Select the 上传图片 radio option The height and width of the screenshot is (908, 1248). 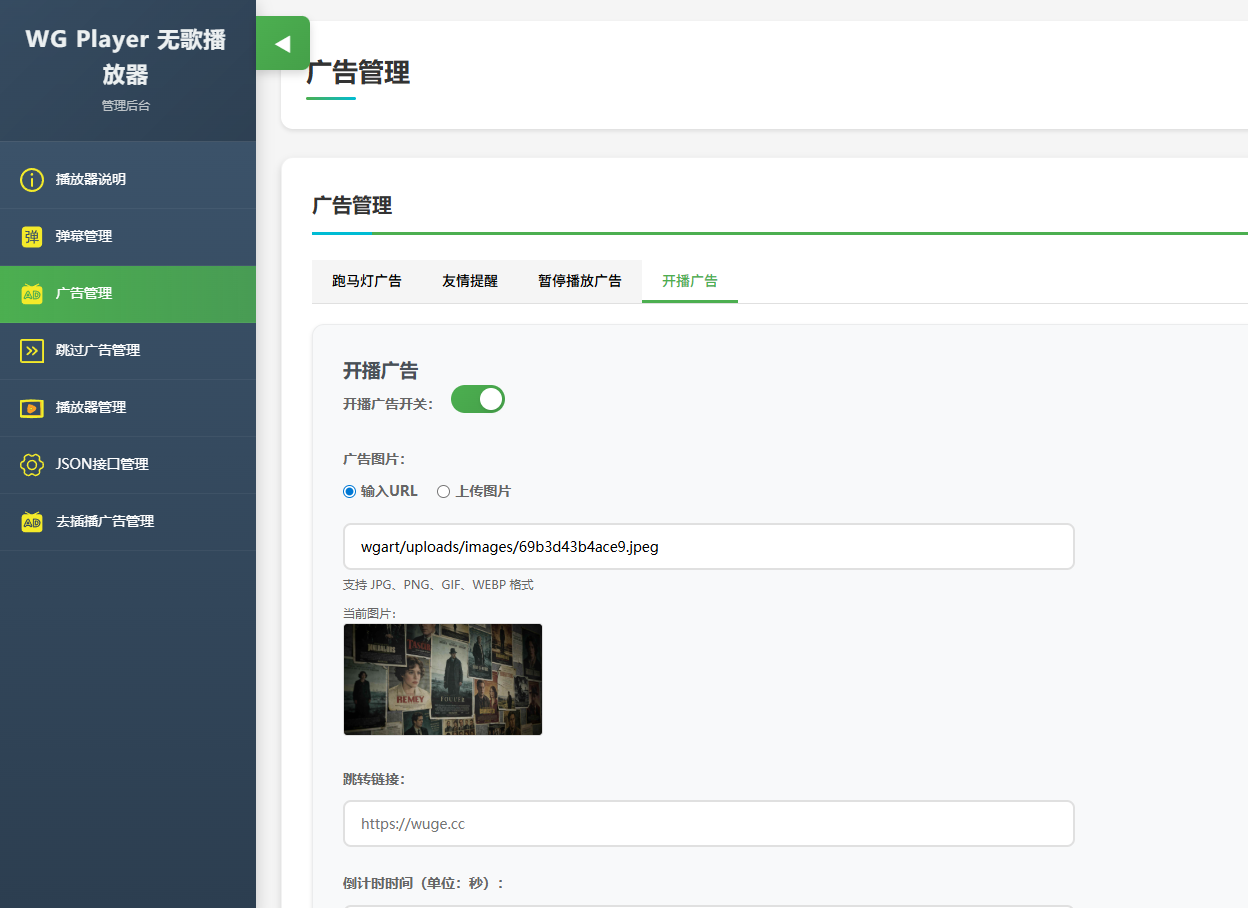(x=444, y=491)
